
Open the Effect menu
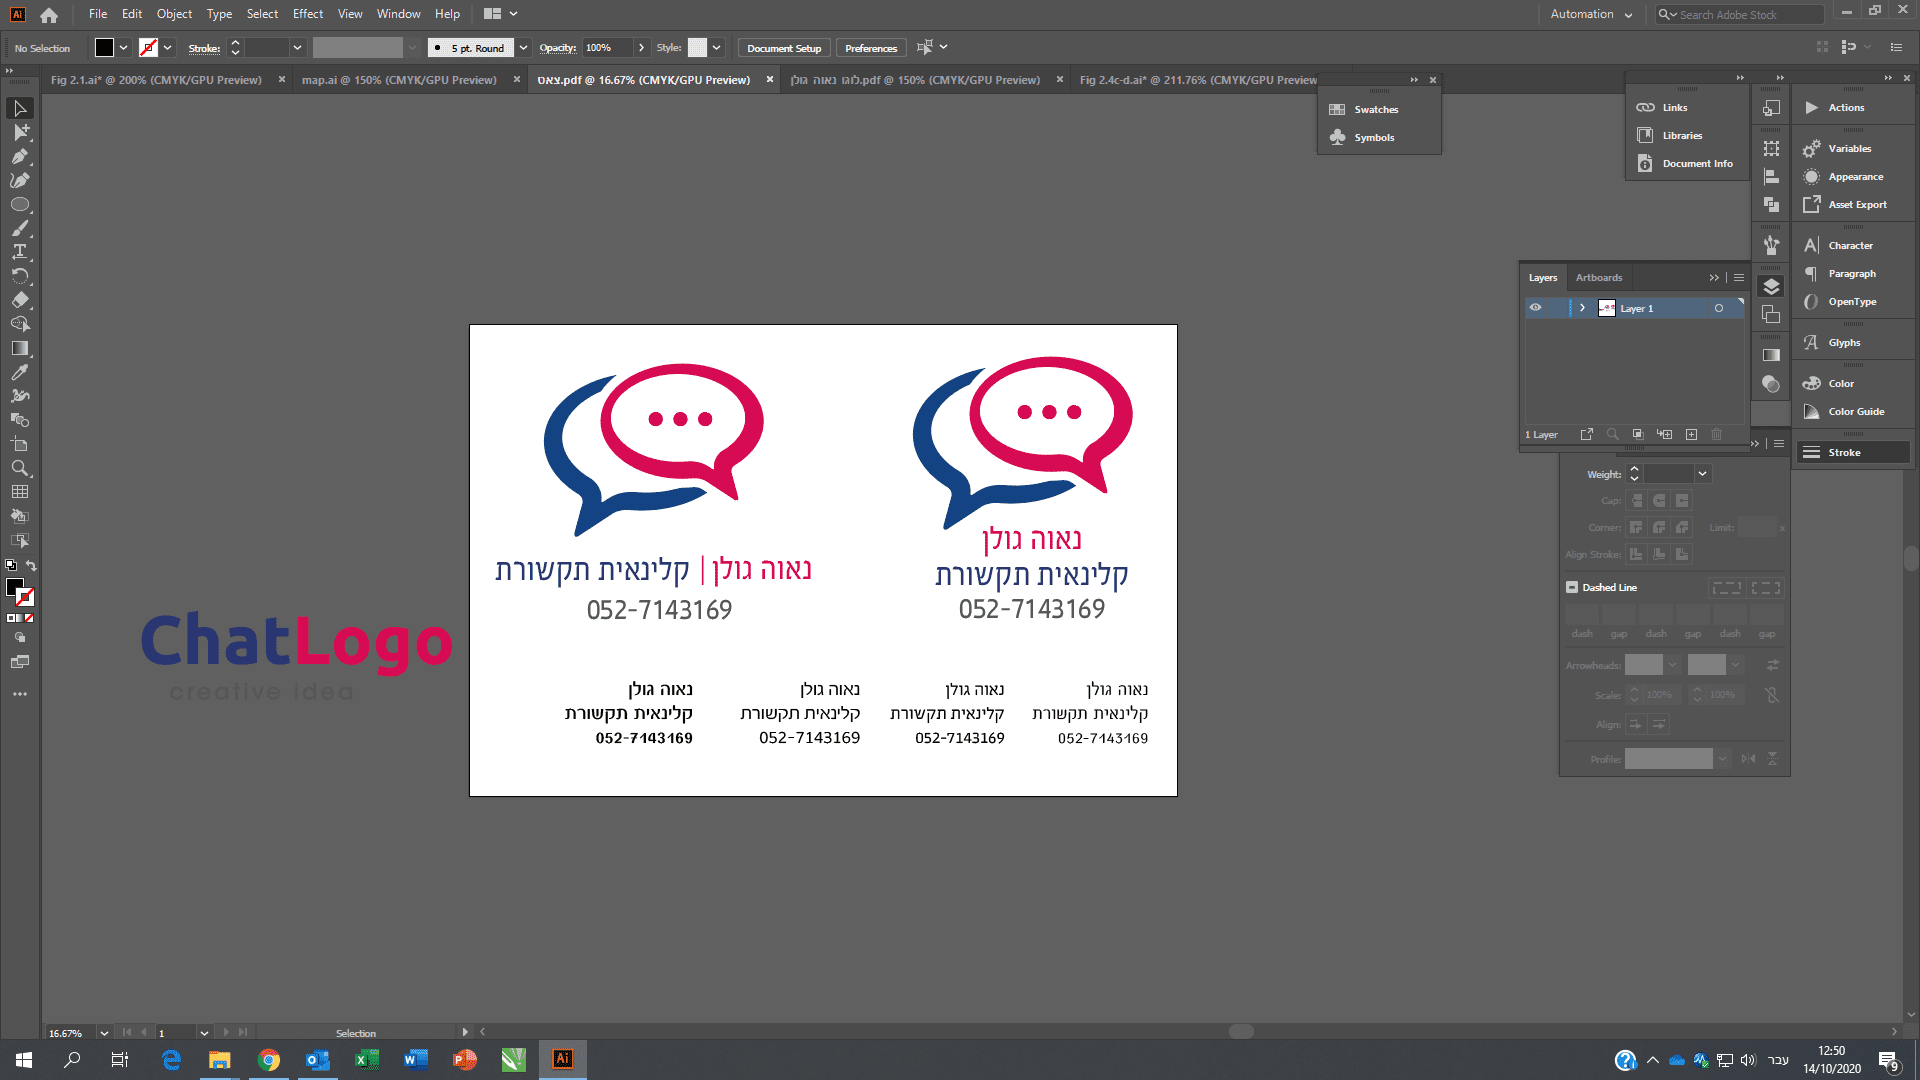(x=308, y=14)
